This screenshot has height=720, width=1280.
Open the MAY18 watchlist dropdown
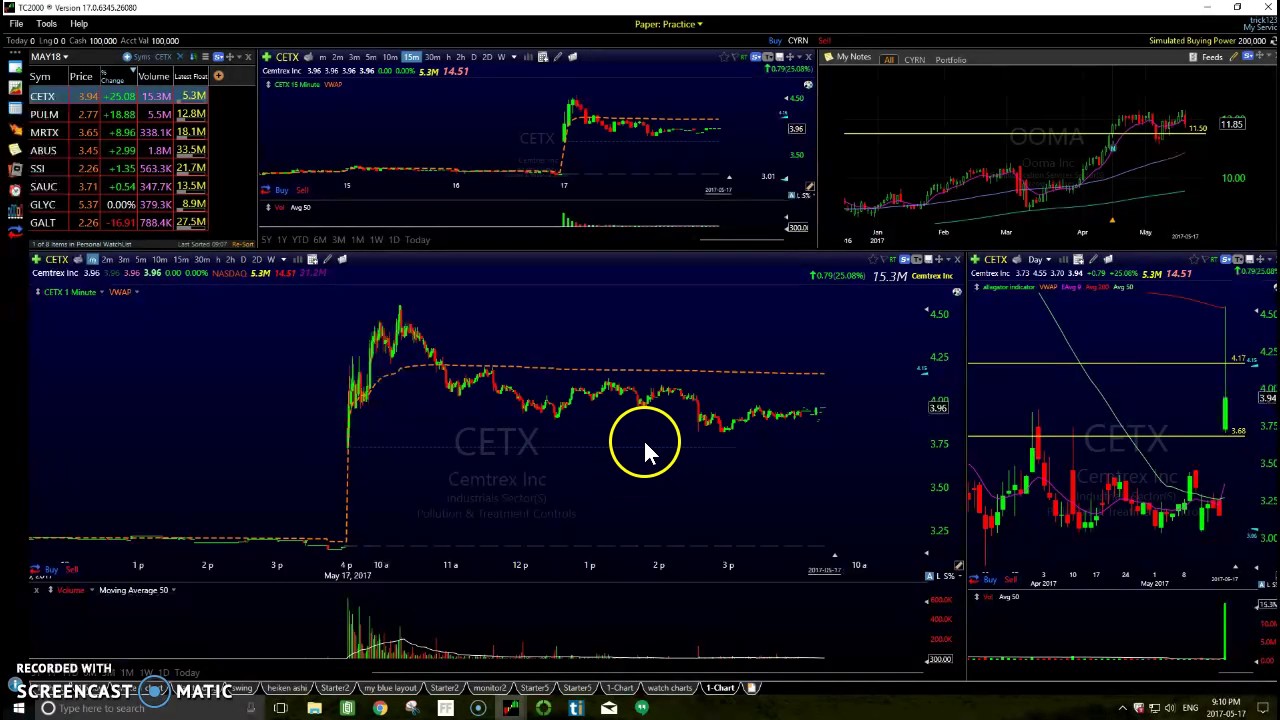coord(48,57)
